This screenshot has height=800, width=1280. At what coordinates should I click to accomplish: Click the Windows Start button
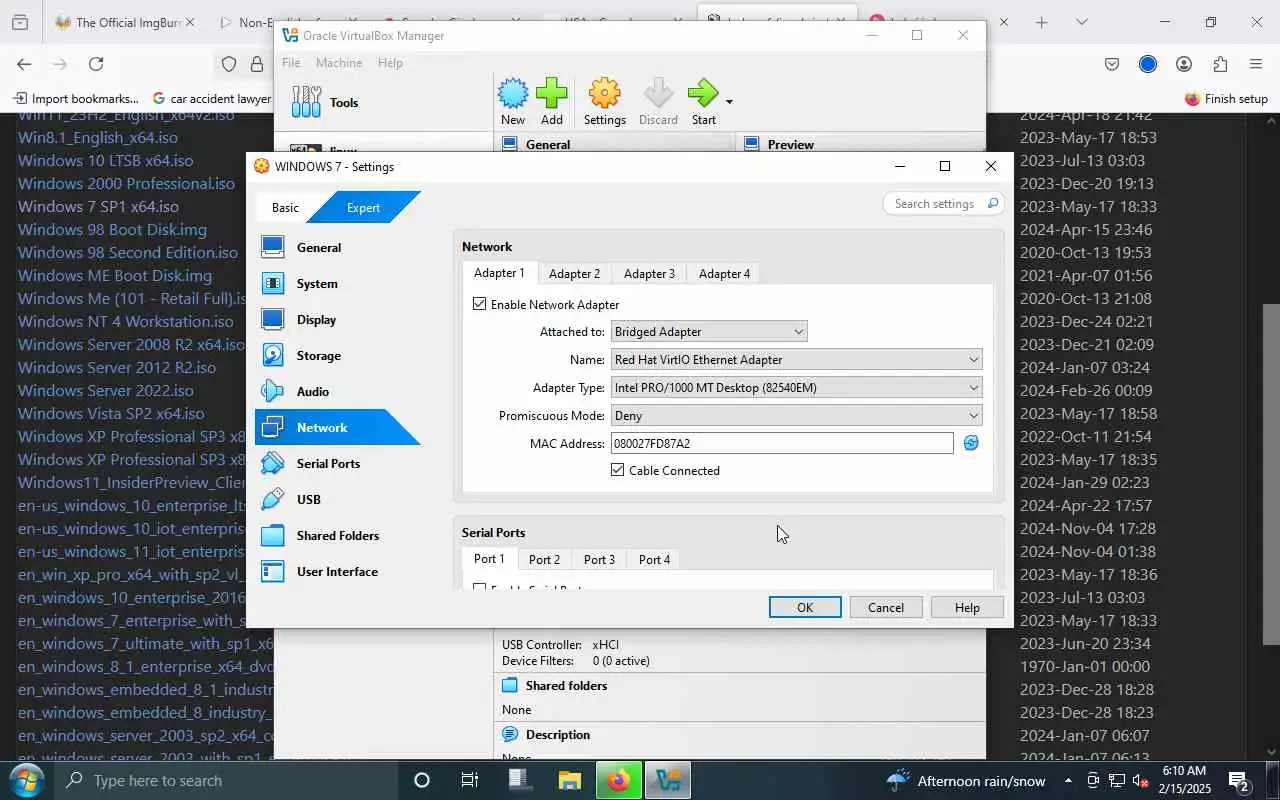(x=25, y=780)
